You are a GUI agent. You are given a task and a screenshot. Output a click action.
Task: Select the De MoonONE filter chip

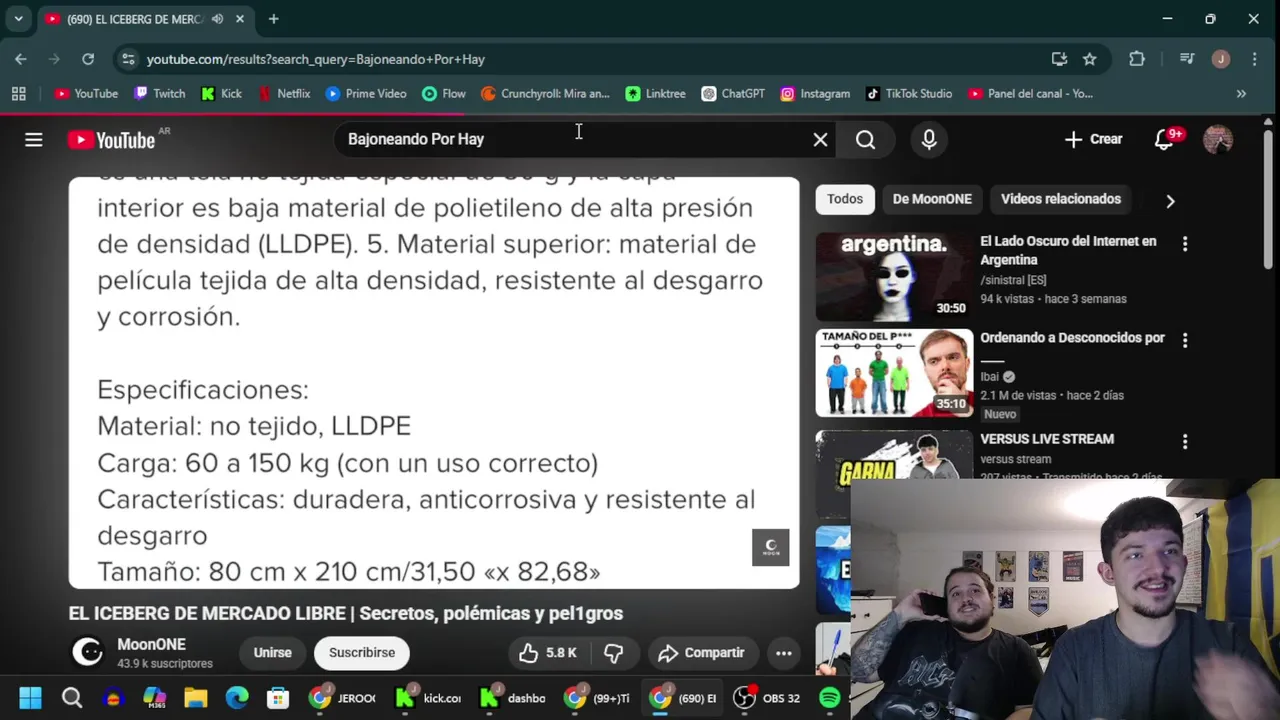click(x=932, y=199)
